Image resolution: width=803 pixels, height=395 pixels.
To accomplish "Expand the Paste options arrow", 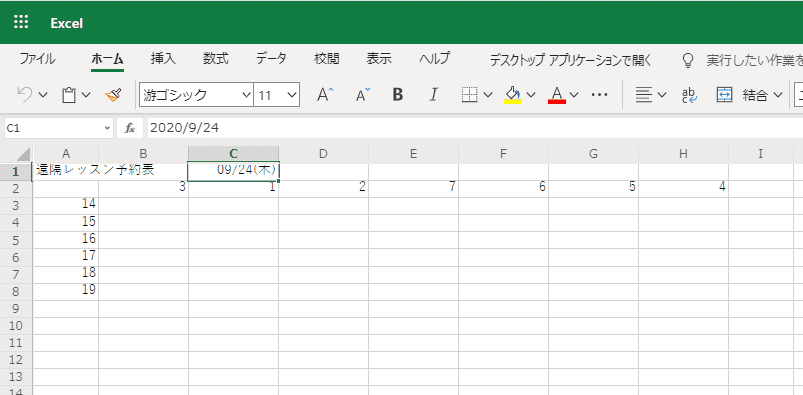I will pyautogui.click(x=86, y=95).
